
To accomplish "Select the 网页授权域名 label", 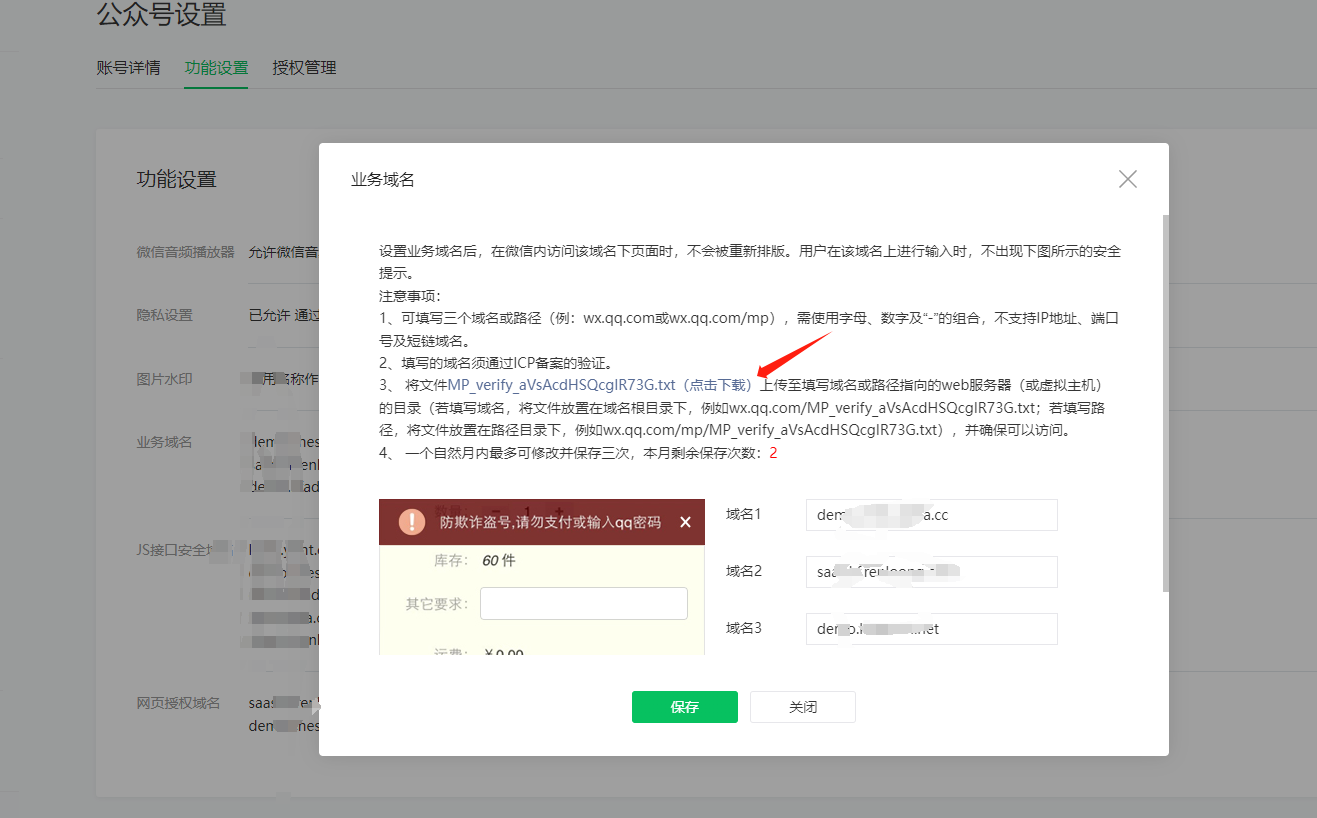I will click(178, 703).
